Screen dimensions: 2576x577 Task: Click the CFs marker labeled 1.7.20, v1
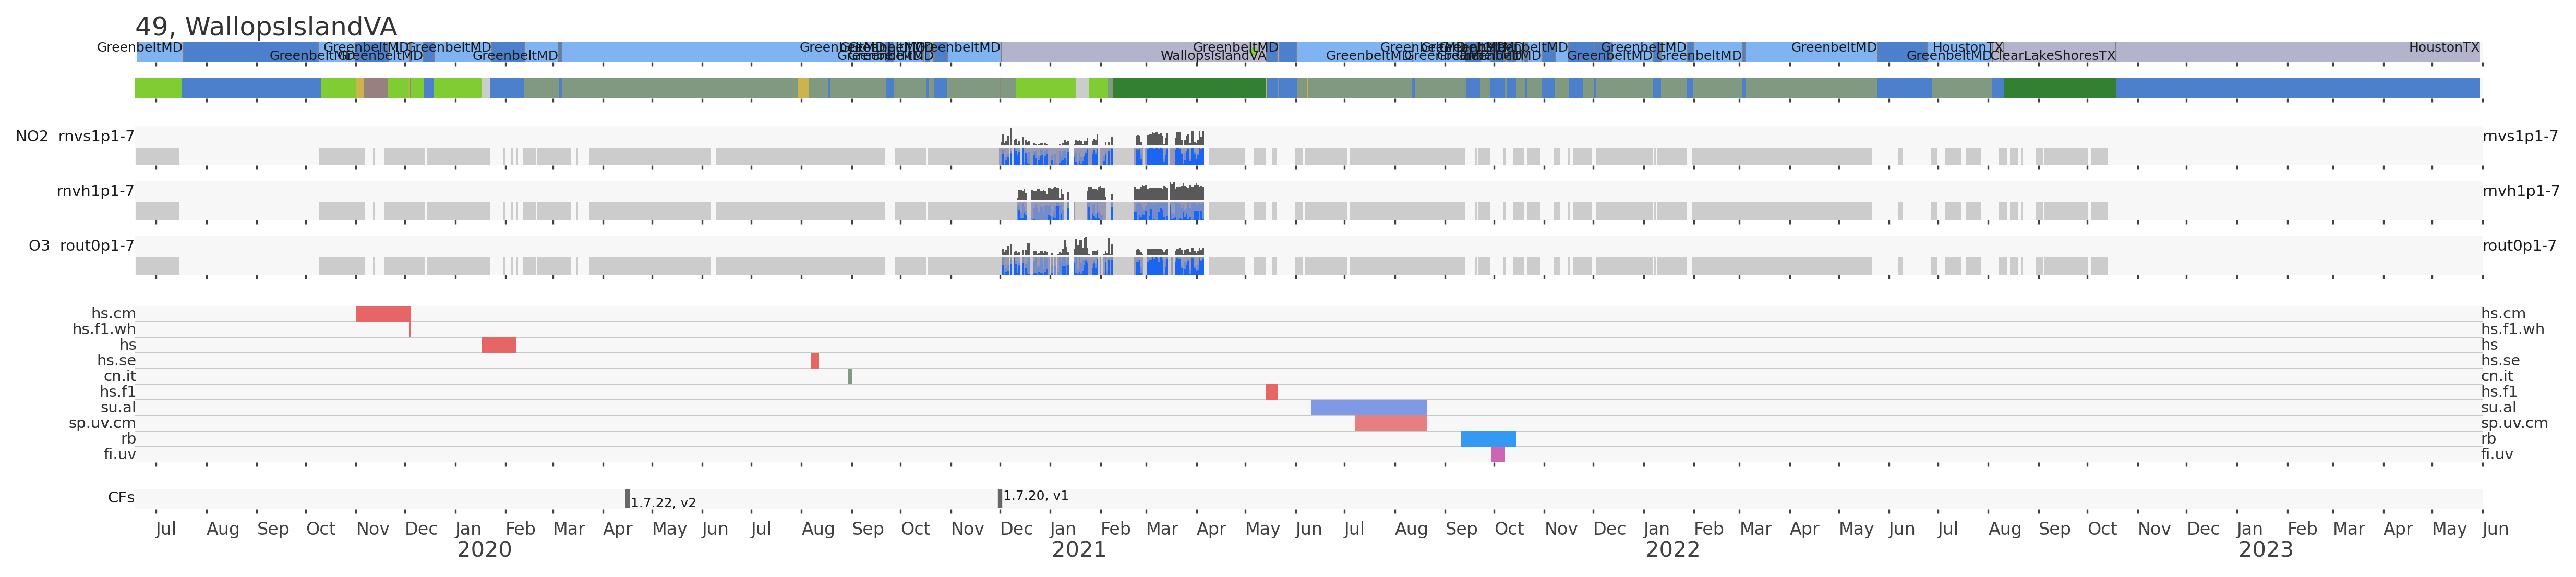click(x=999, y=498)
